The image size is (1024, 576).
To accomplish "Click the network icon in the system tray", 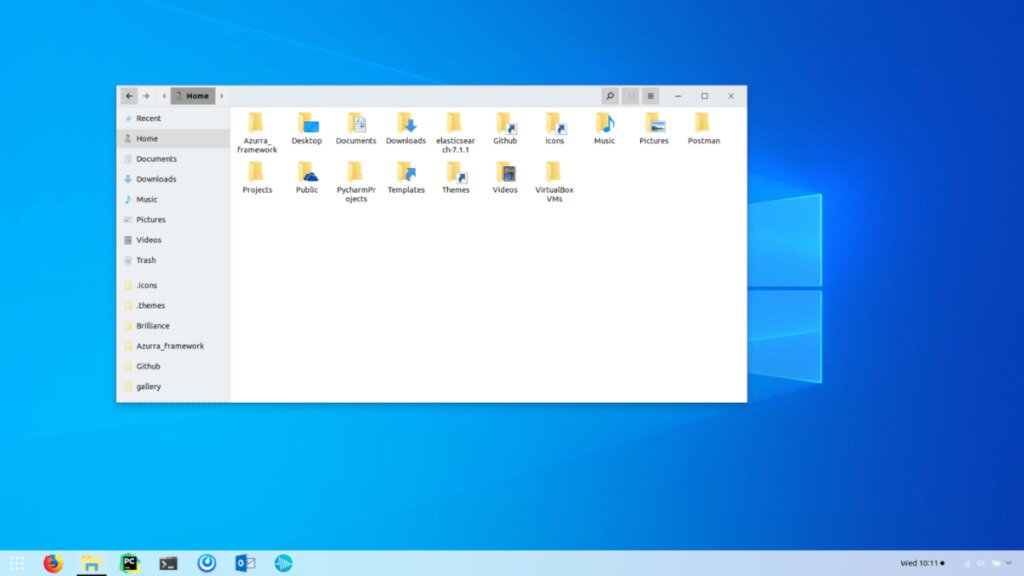I will (x=966, y=563).
